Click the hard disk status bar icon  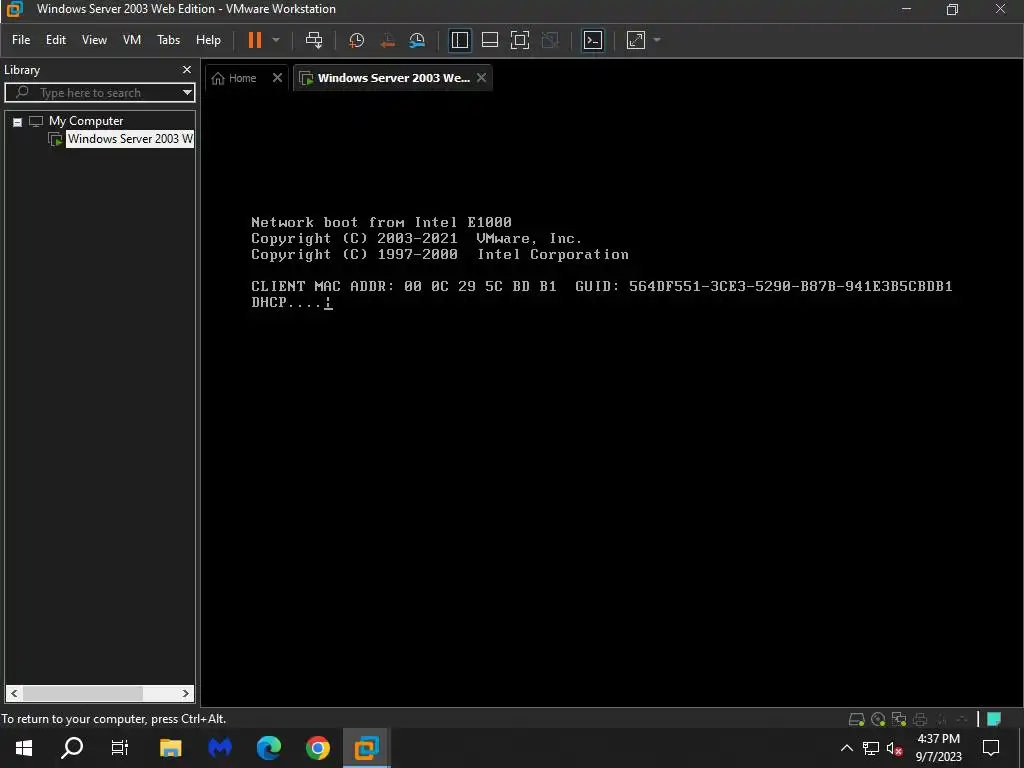(x=856, y=720)
